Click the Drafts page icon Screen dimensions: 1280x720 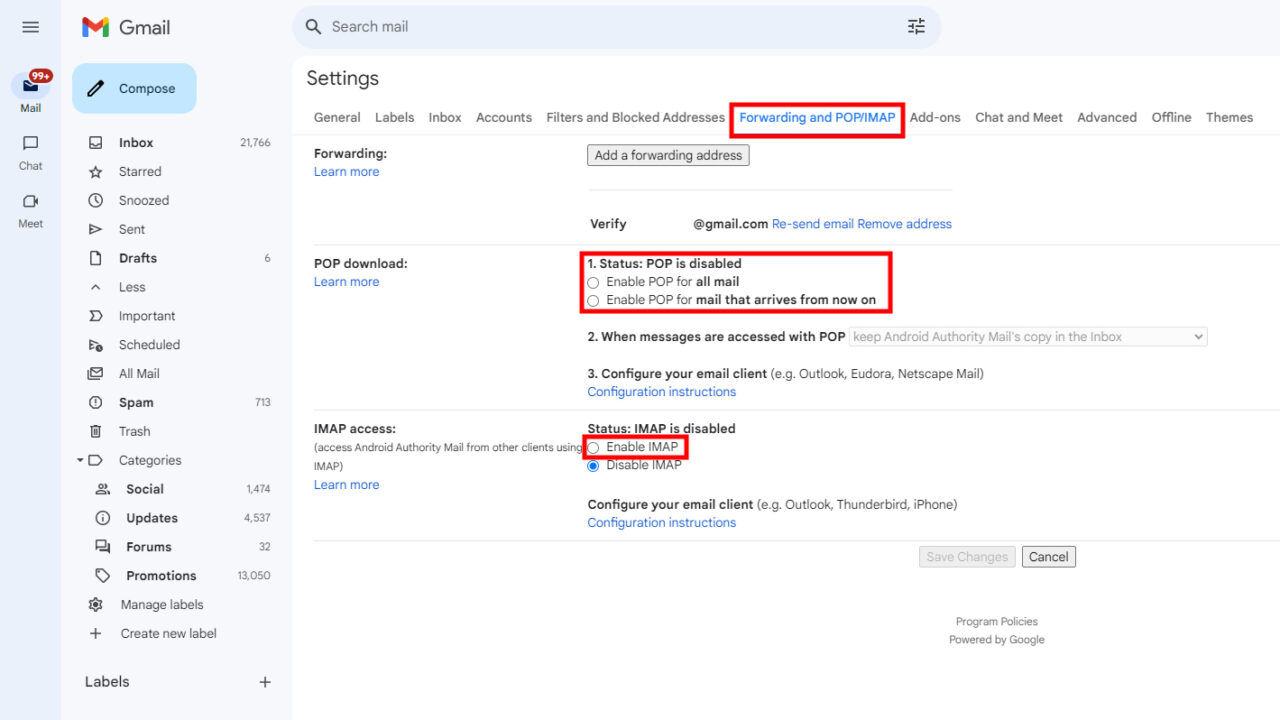[x=96, y=258]
